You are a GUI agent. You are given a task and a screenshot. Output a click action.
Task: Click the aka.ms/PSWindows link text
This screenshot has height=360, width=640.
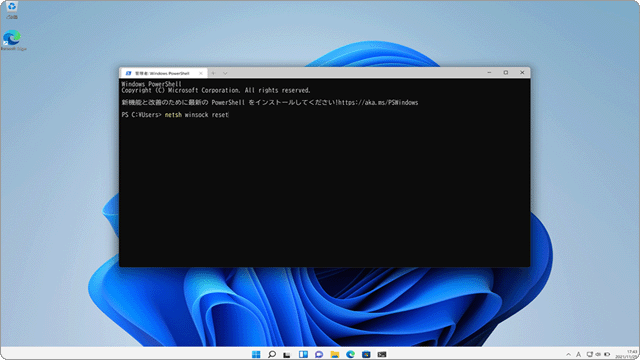click(x=378, y=102)
